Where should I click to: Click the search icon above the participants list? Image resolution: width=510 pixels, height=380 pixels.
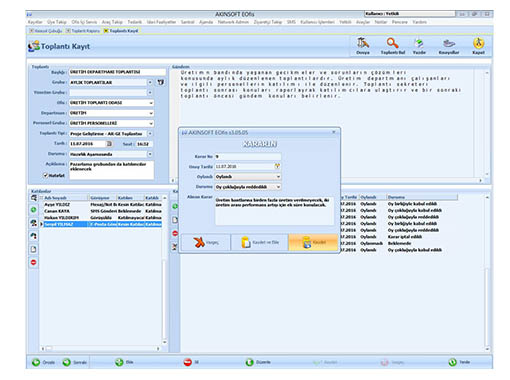tap(33, 198)
